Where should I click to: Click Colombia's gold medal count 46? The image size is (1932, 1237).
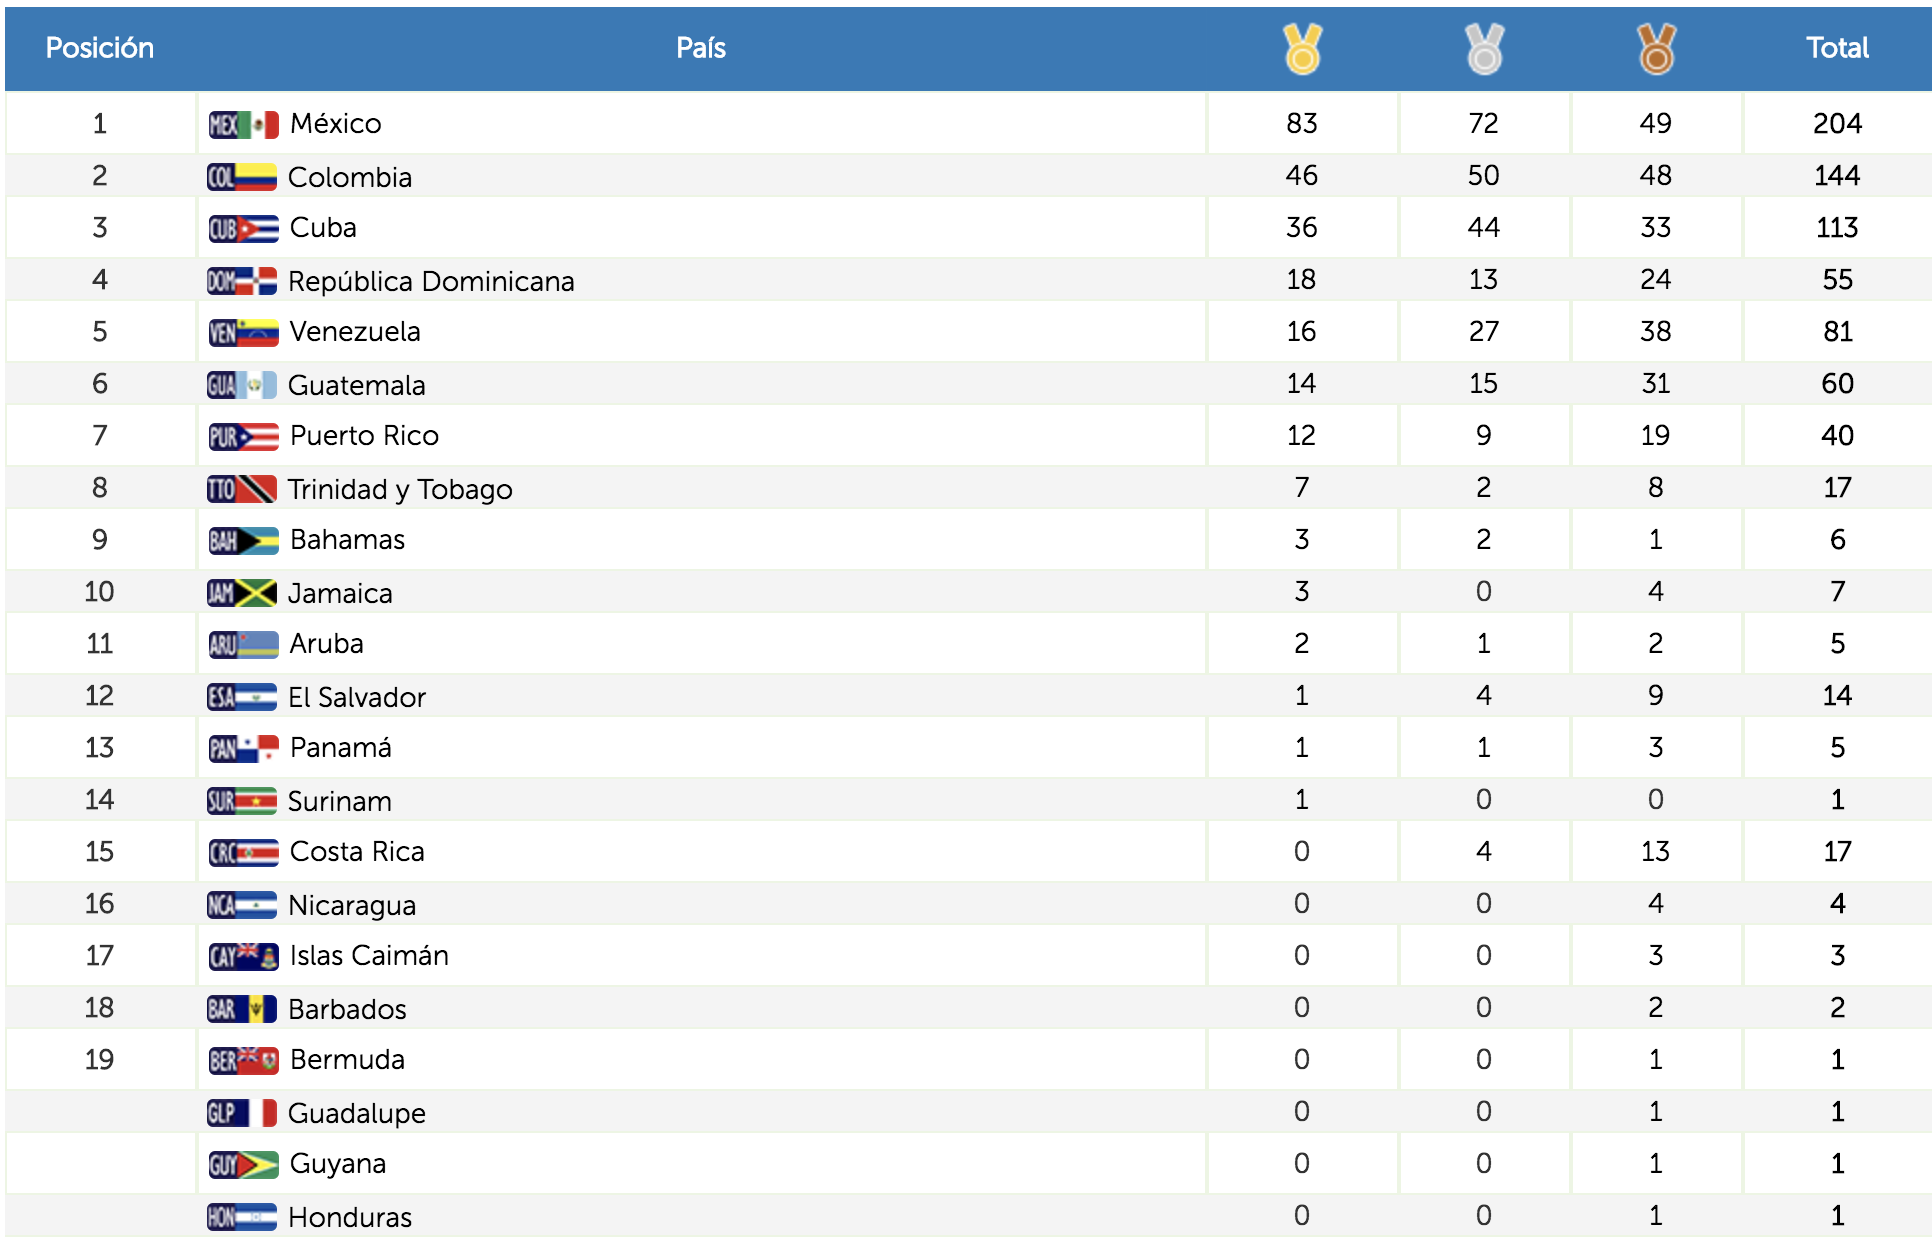click(x=1301, y=175)
